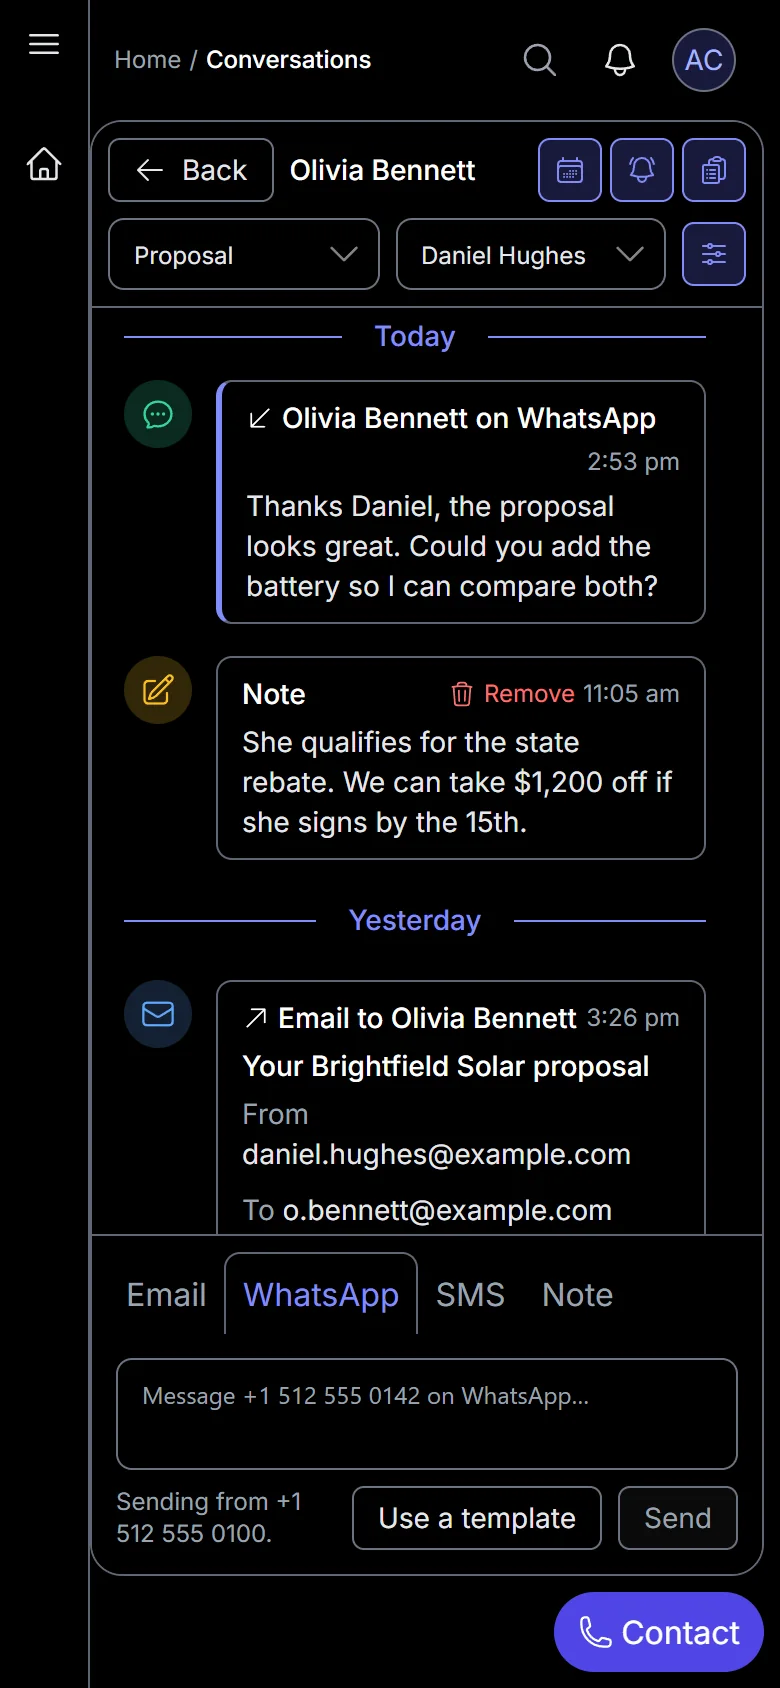Open the AC user avatar menu
The image size is (780, 1688).
pos(704,60)
